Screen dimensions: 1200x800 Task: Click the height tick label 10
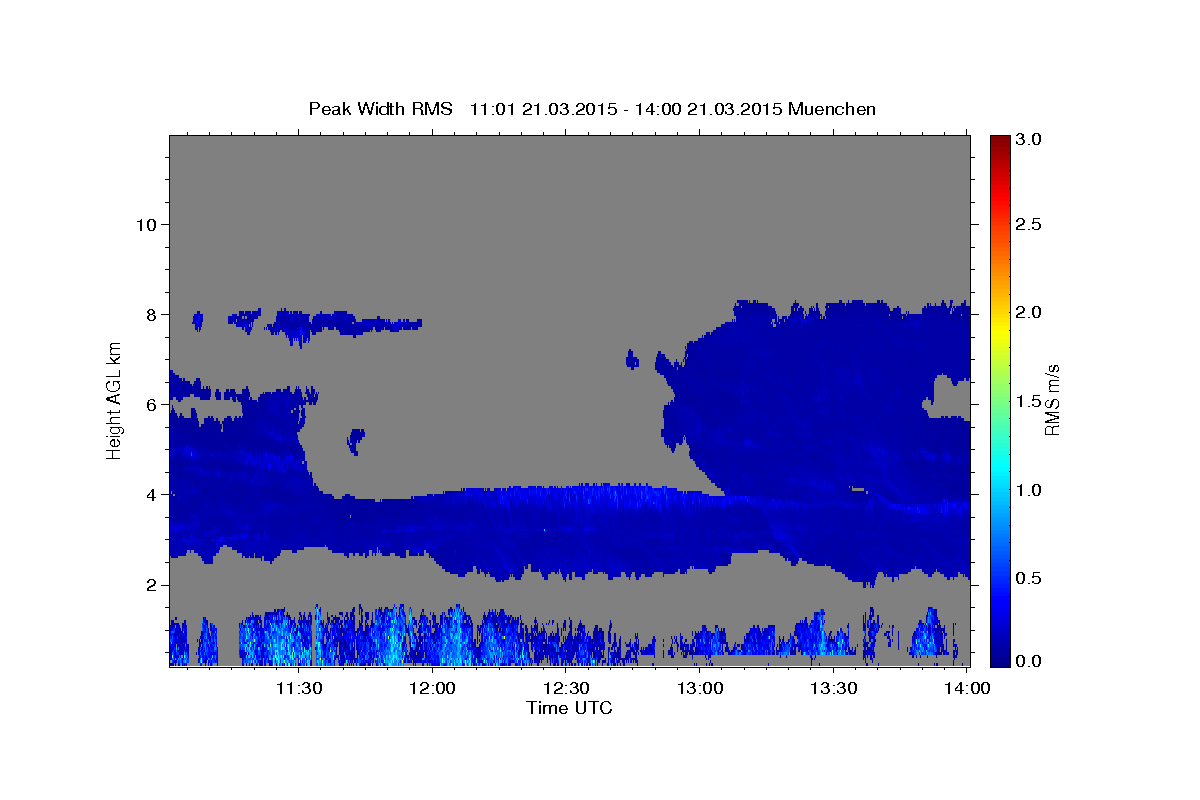coord(146,224)
